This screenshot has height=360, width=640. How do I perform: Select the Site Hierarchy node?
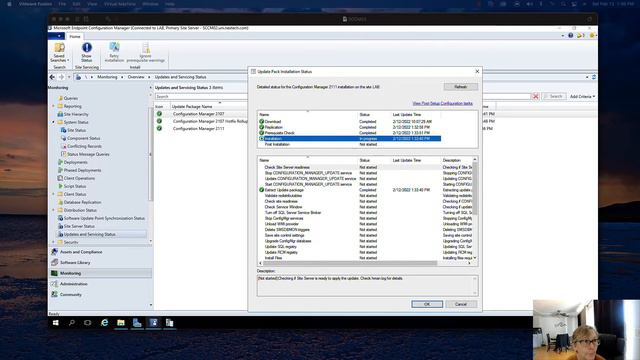click(x=76, y=114)
